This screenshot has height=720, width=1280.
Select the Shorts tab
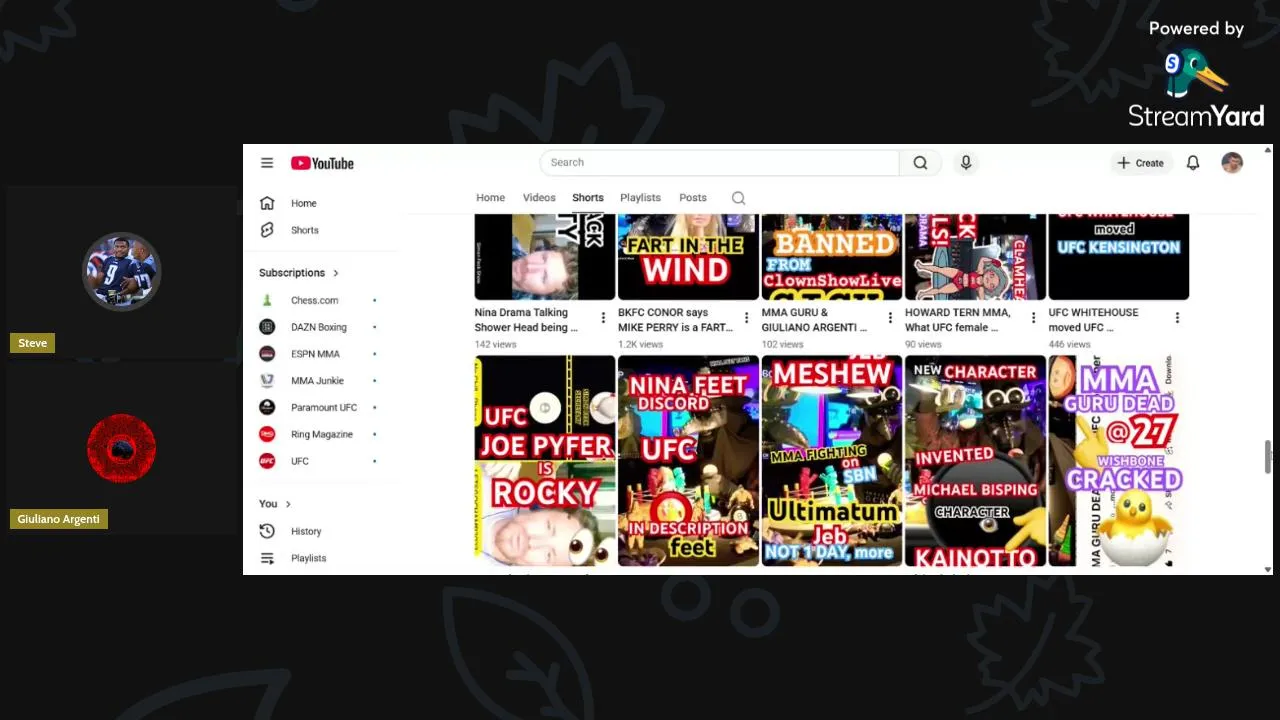point(588,198)
